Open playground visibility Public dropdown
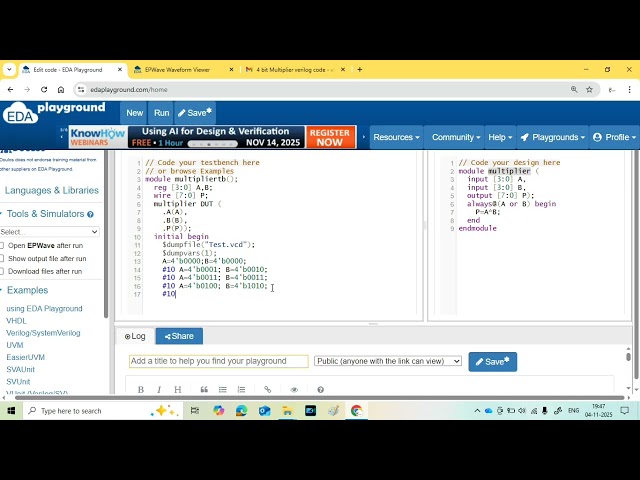Screen dimensions: 640x480 [388, 361]
